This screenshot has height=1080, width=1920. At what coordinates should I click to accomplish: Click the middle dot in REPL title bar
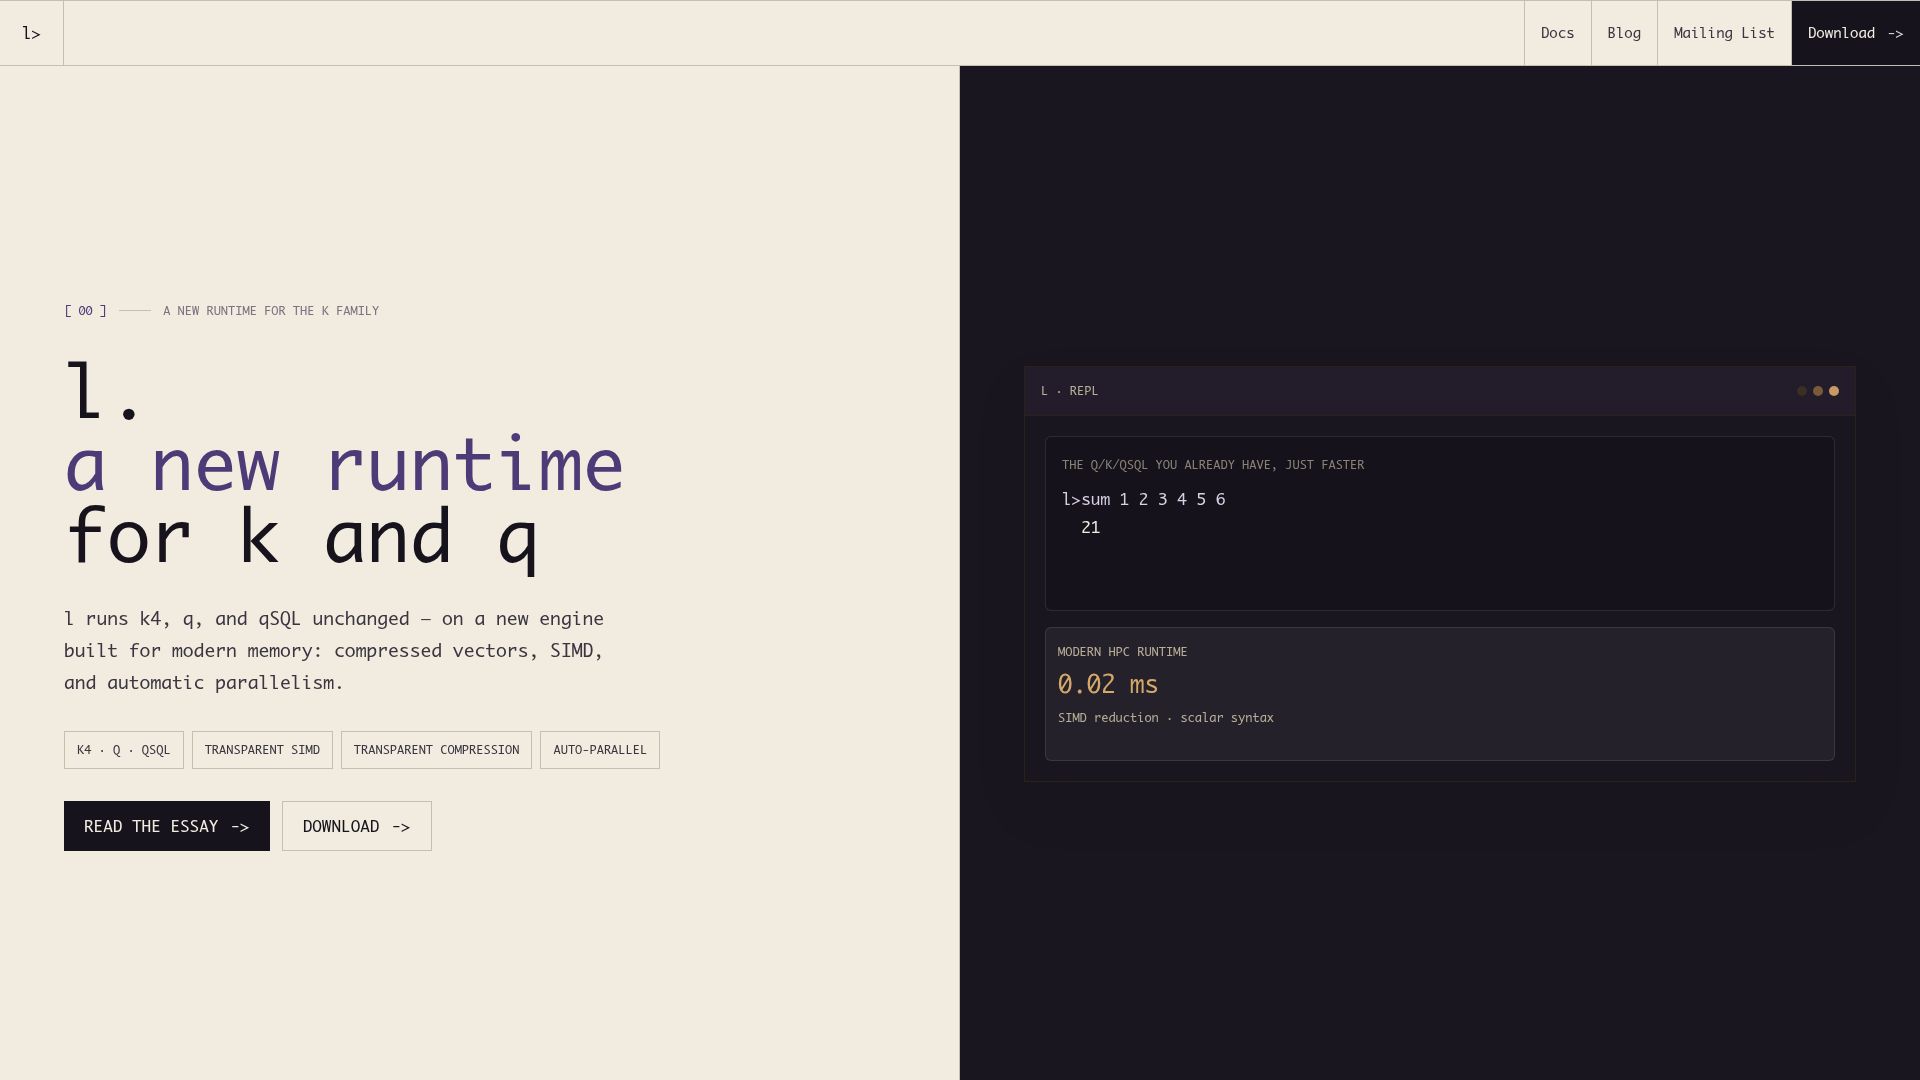1818,391
